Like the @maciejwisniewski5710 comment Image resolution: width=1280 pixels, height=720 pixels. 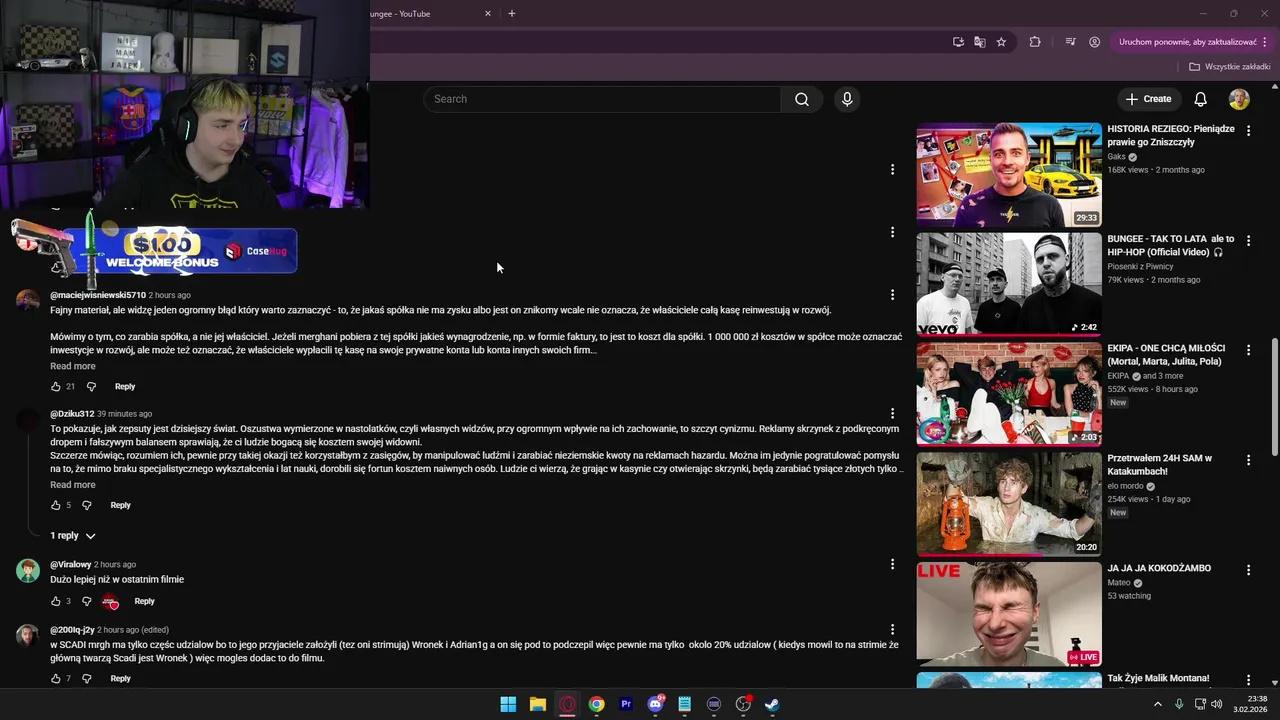(x=56, y=386)
